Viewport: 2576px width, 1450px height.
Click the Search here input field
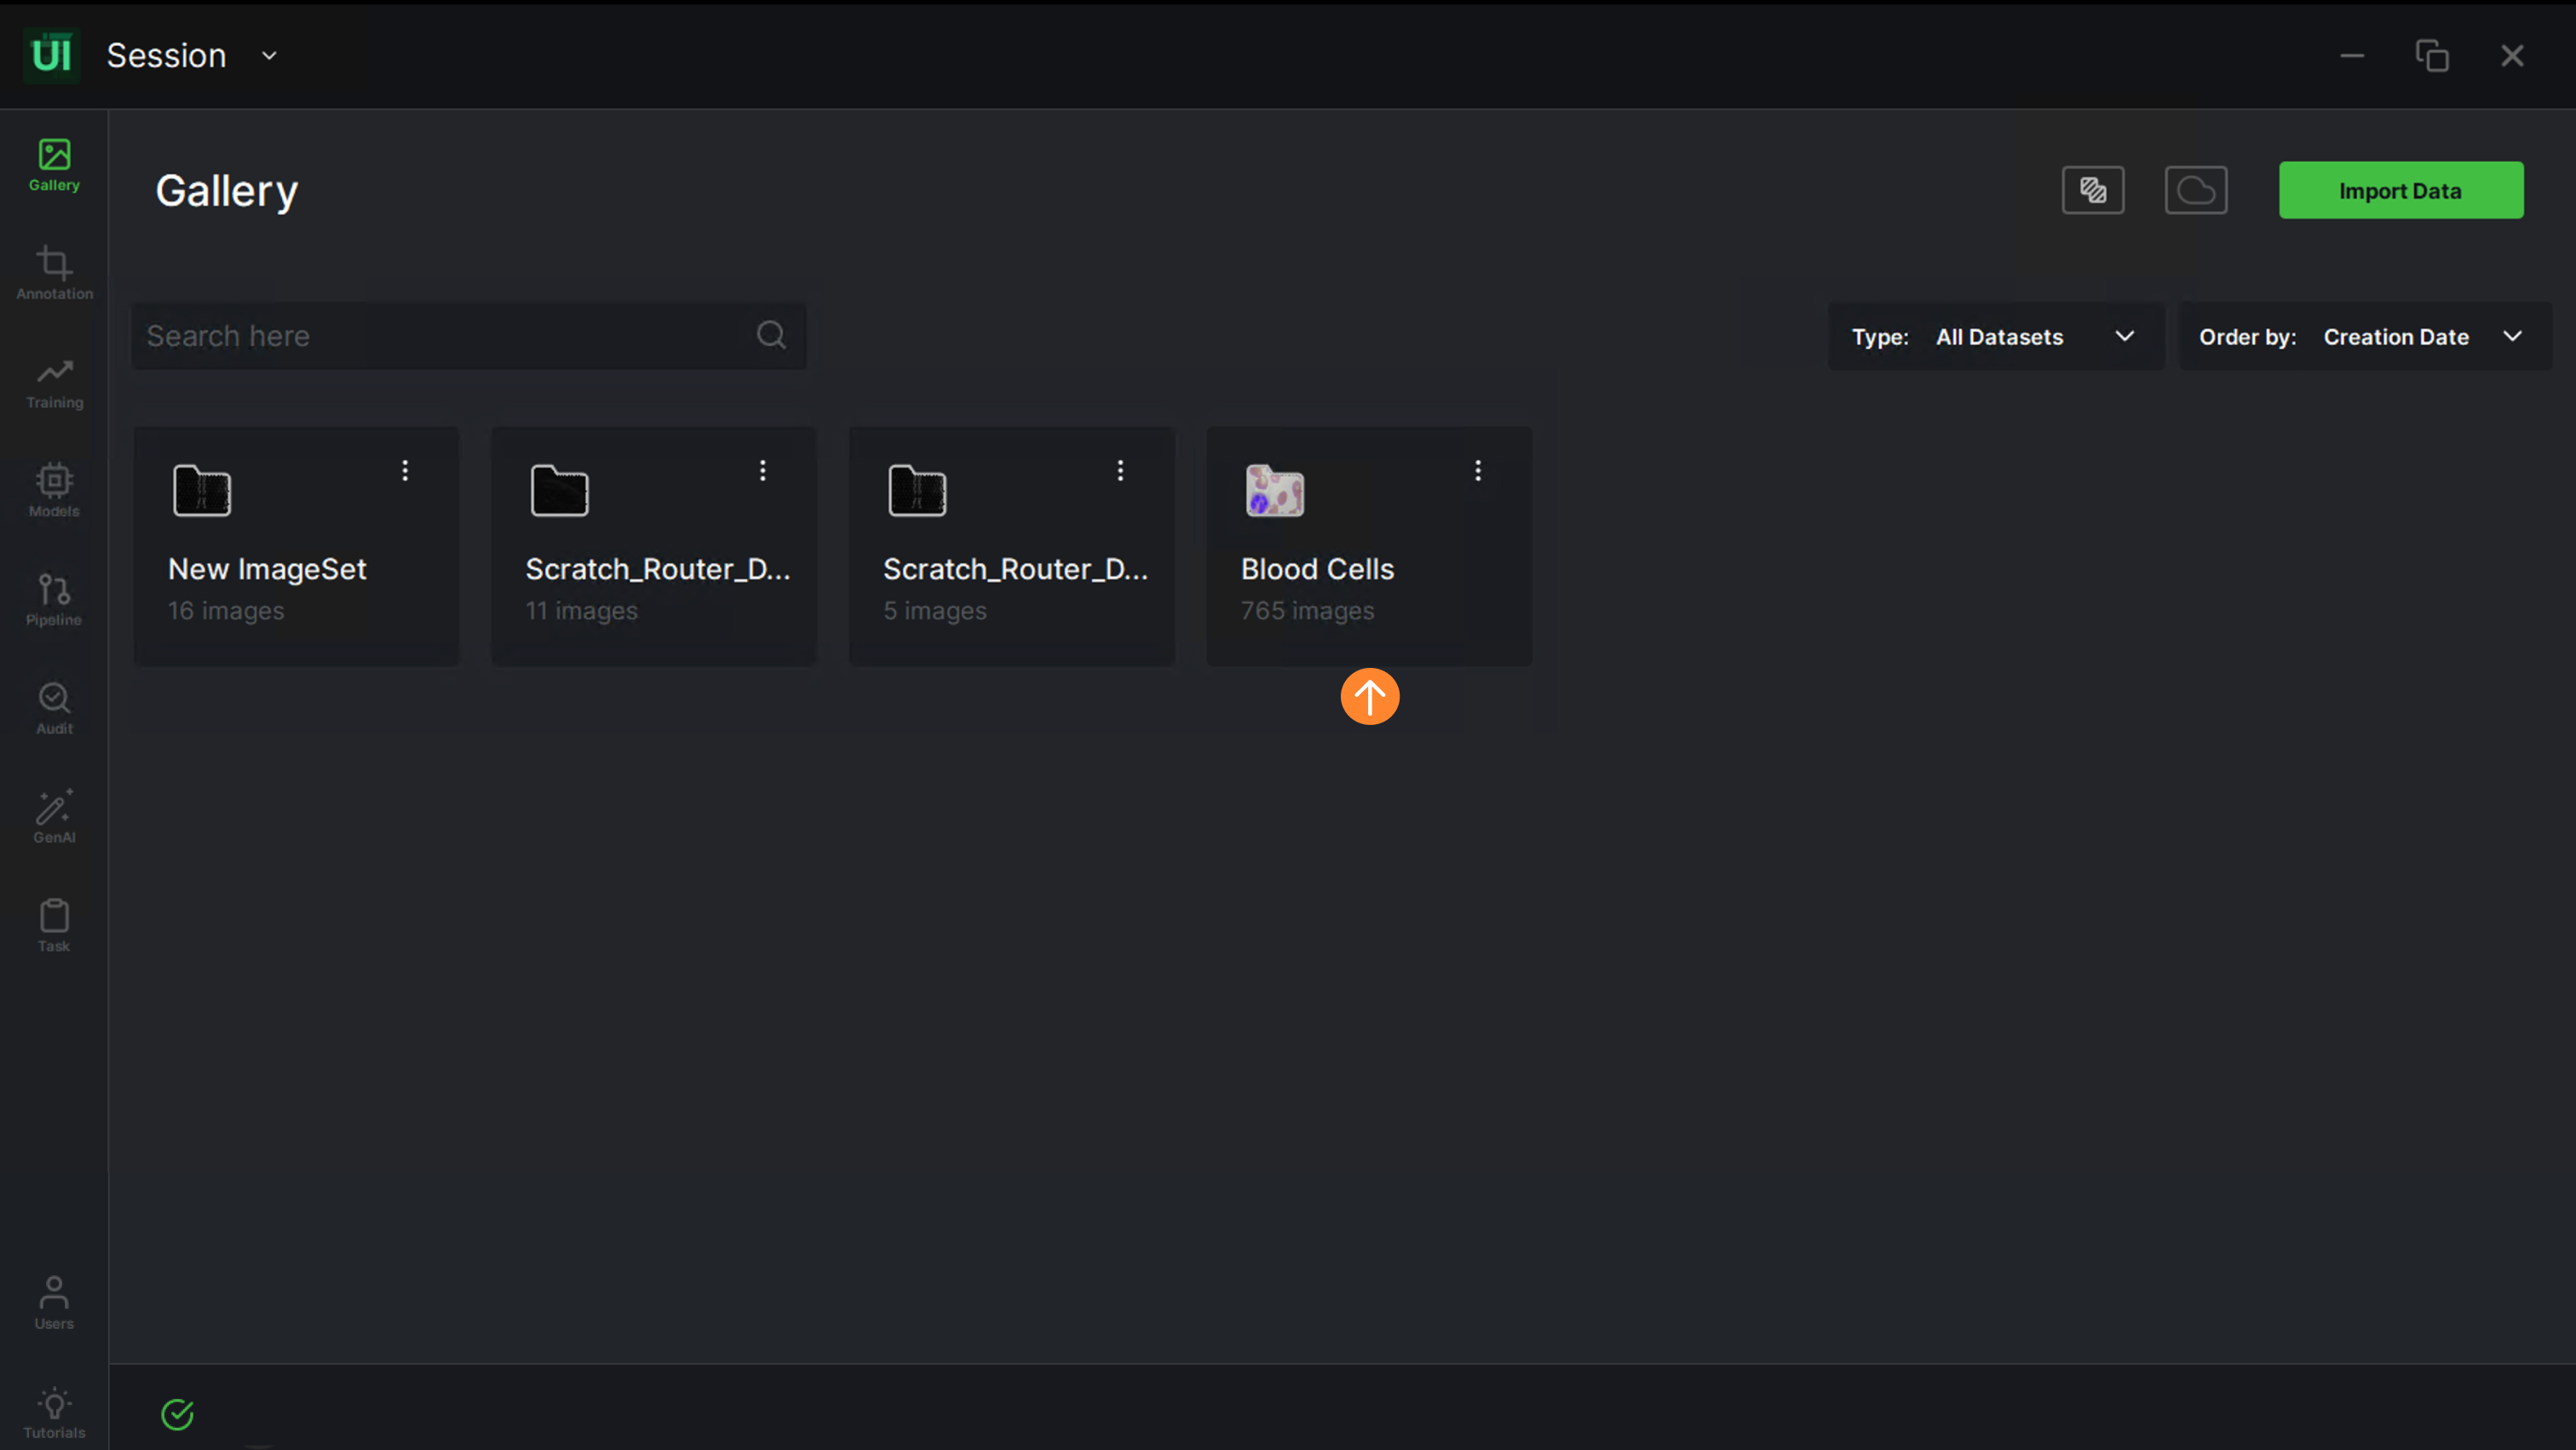pyautogui.click(x=445, y=336)
